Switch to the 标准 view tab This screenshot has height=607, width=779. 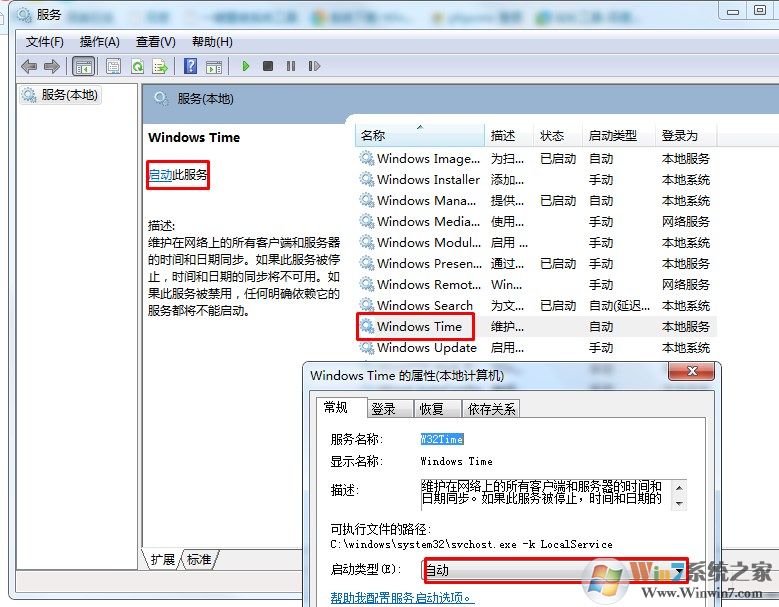click(199, 559)
